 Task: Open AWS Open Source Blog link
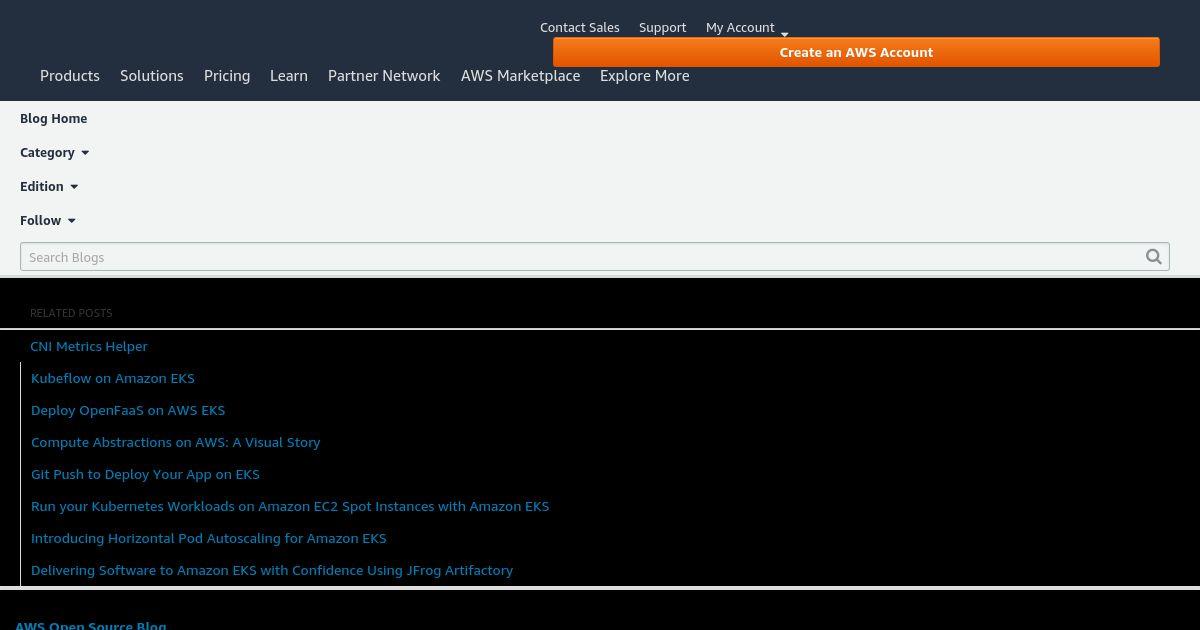pos(91,624)
